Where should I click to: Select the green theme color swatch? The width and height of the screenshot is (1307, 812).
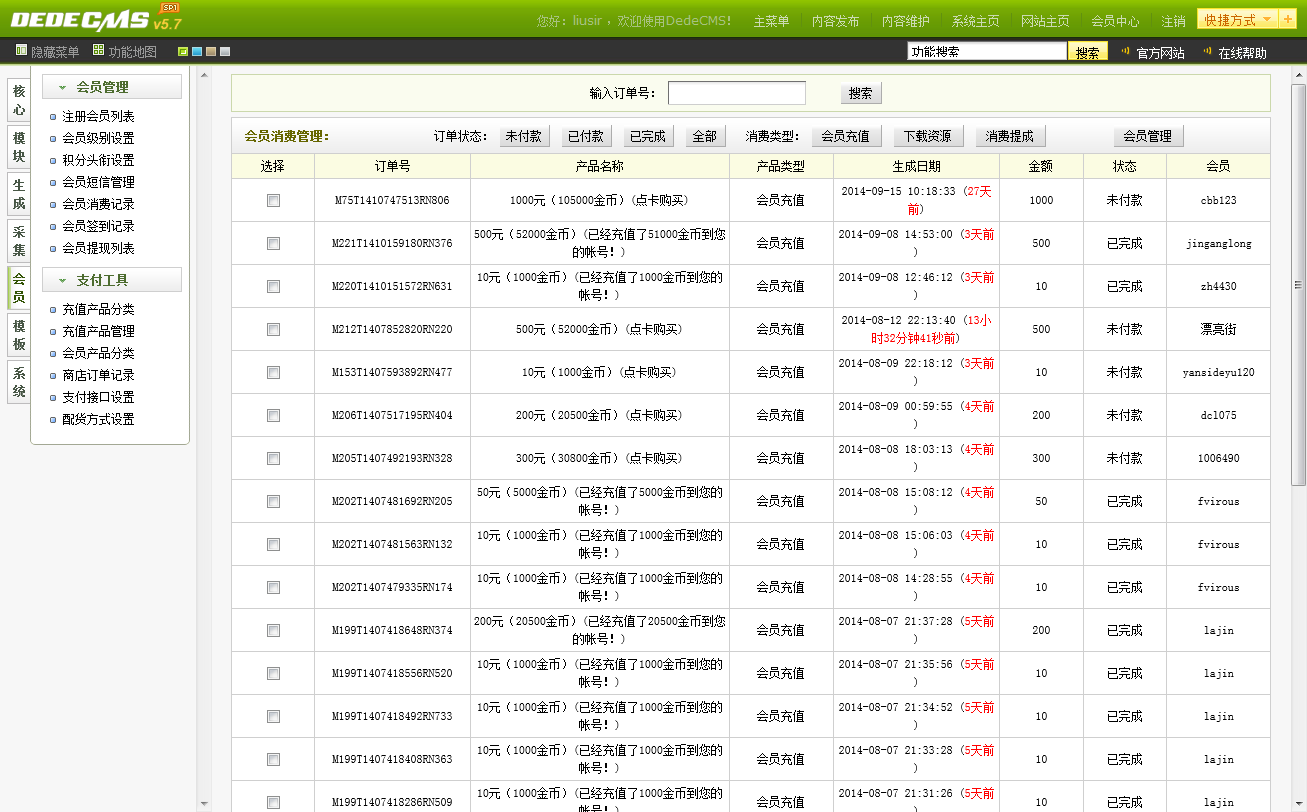[183, 52]
